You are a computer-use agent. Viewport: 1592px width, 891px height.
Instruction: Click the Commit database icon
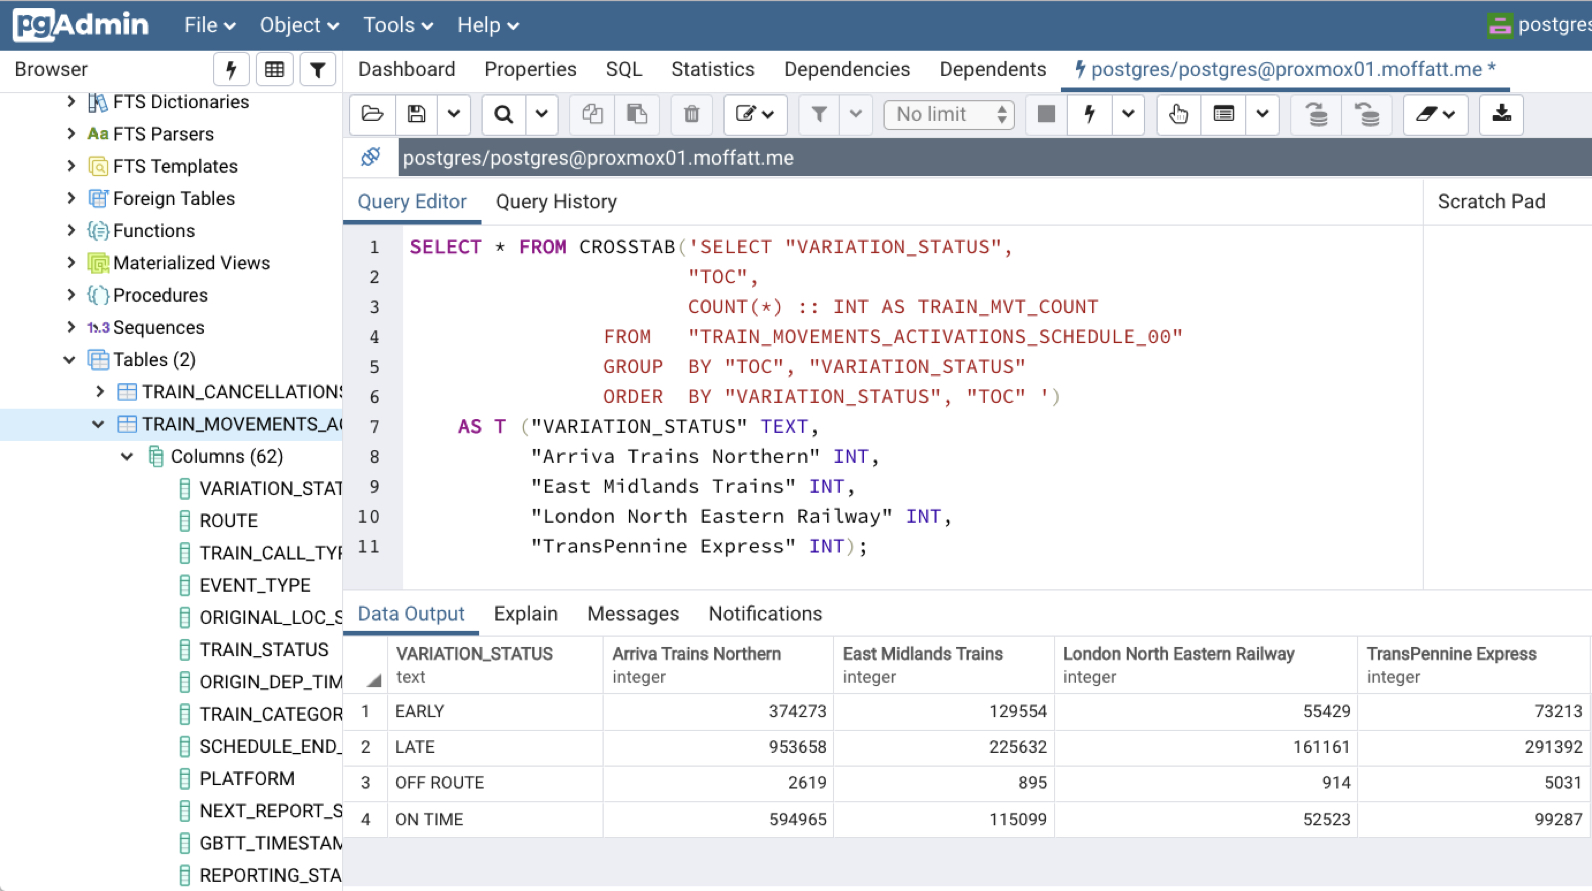(1317, 114)
